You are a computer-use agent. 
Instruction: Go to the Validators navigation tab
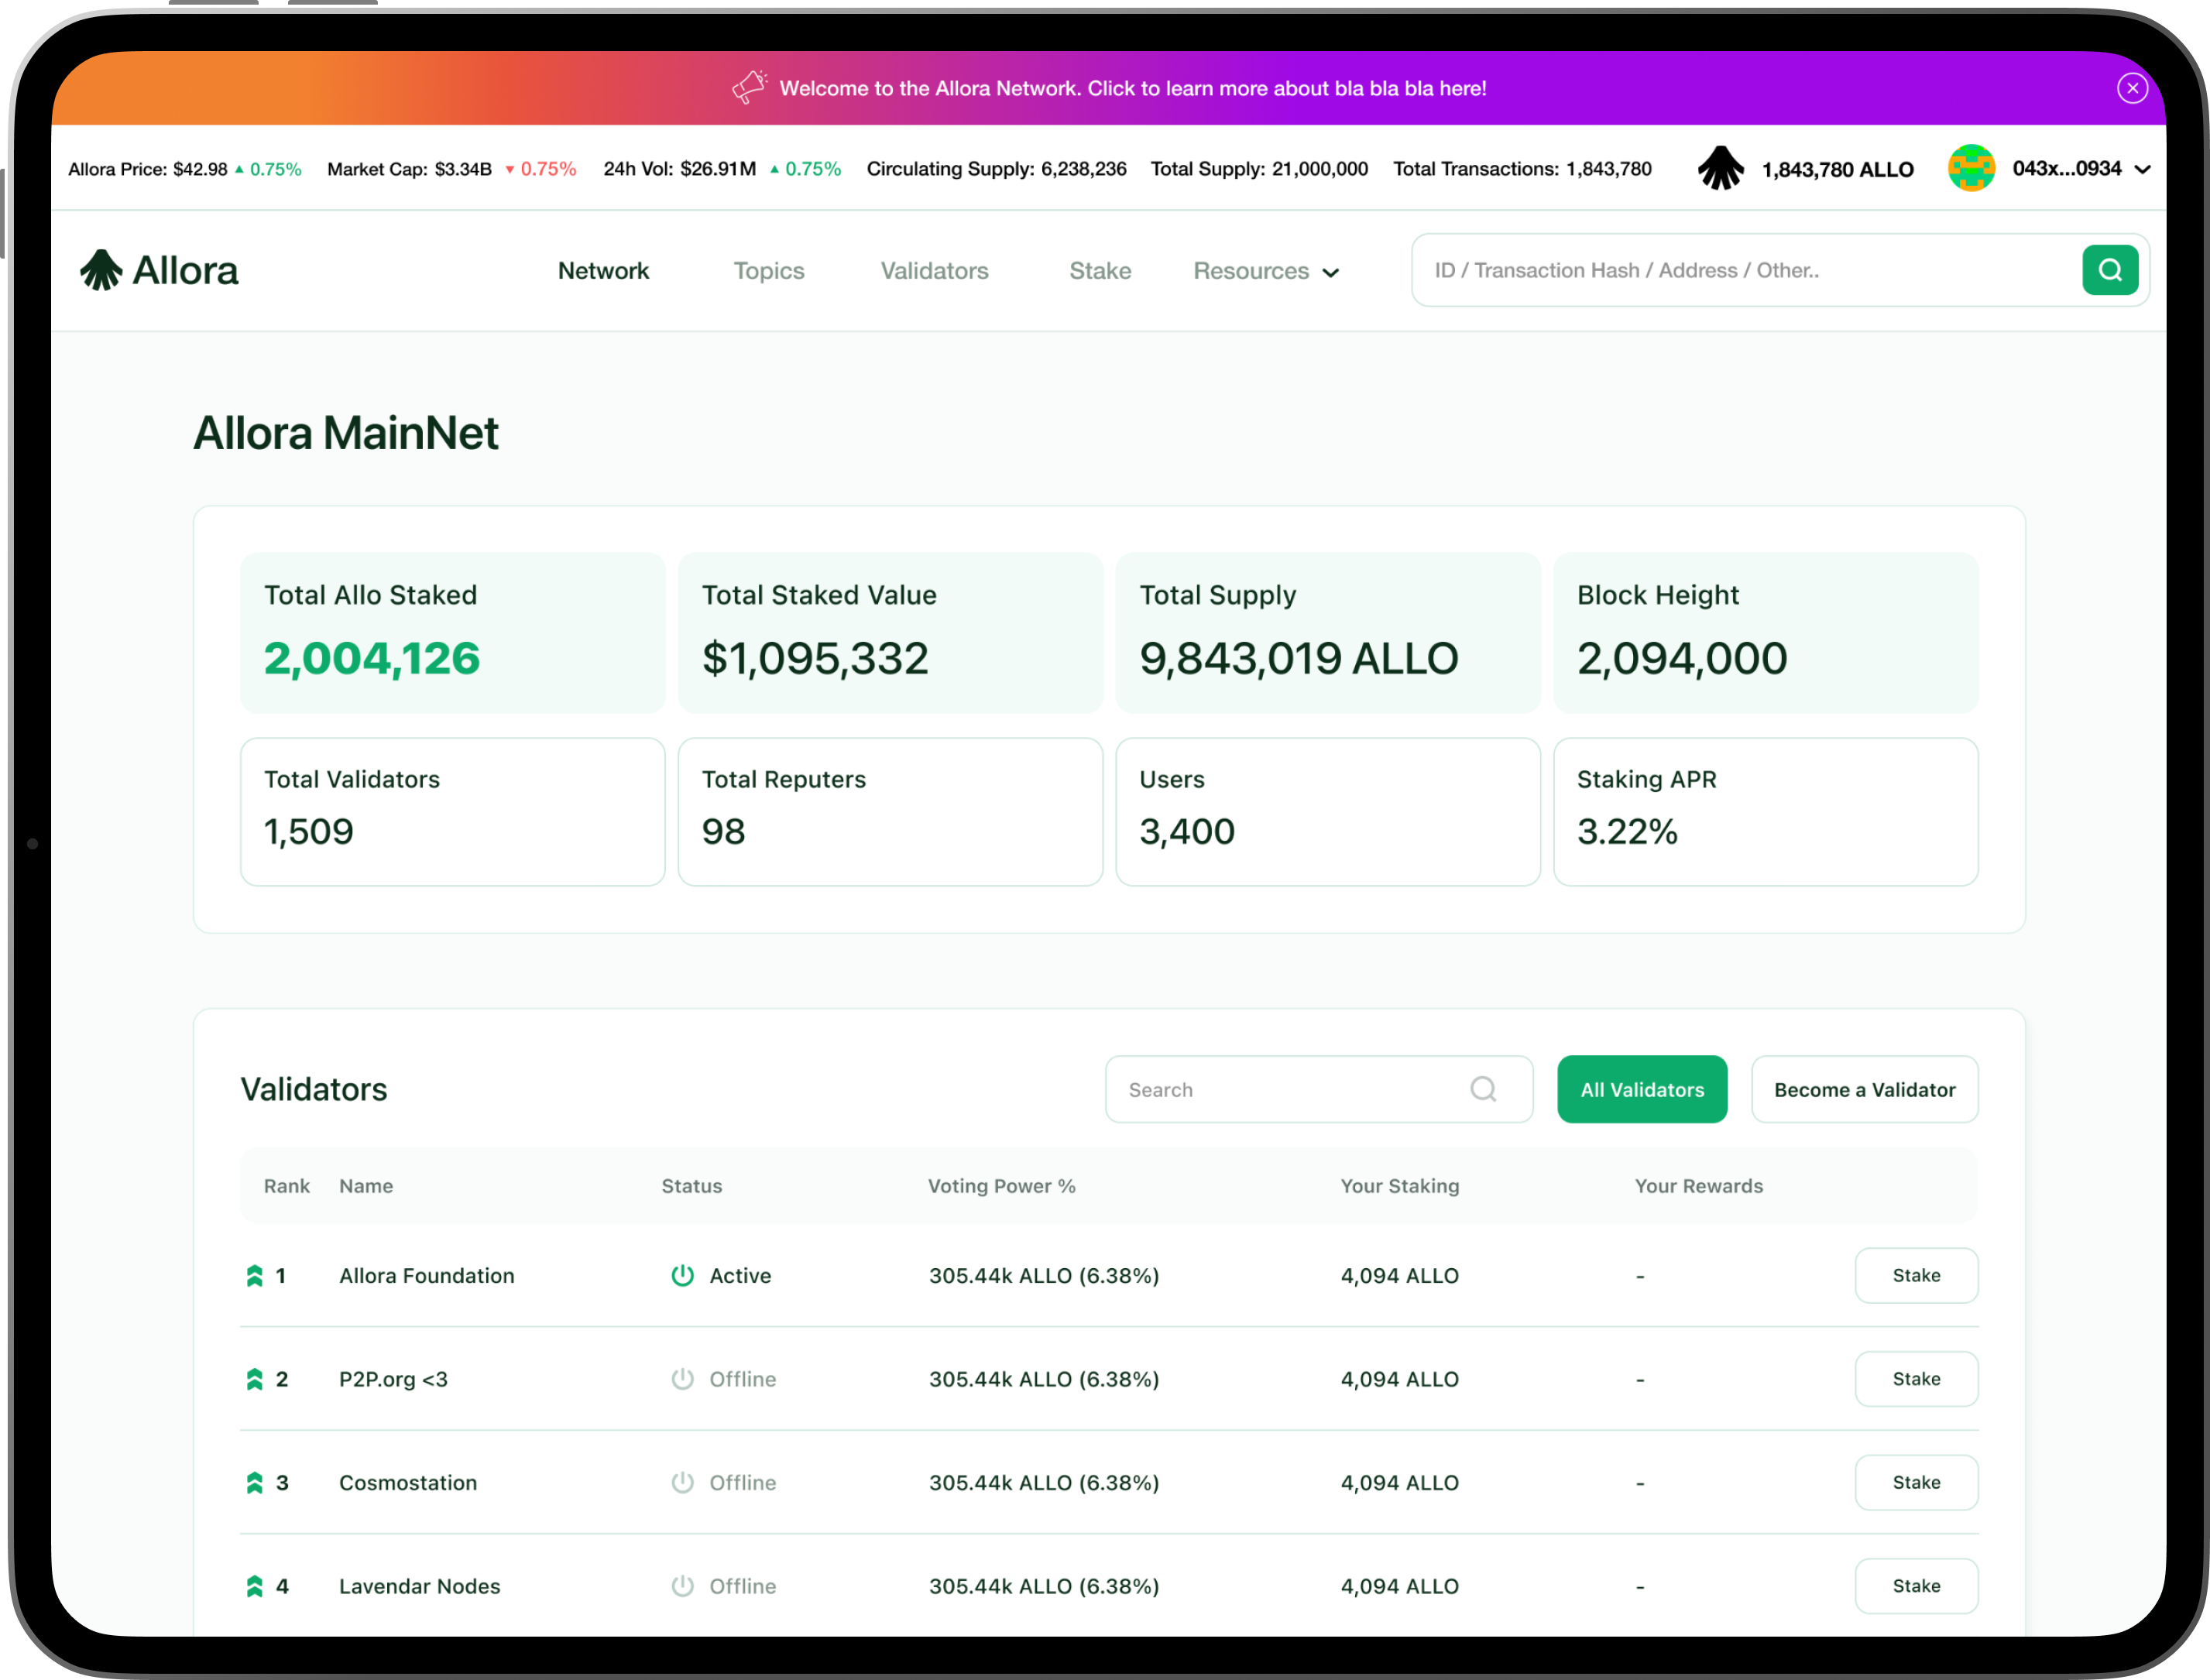[x=934, y=271]
